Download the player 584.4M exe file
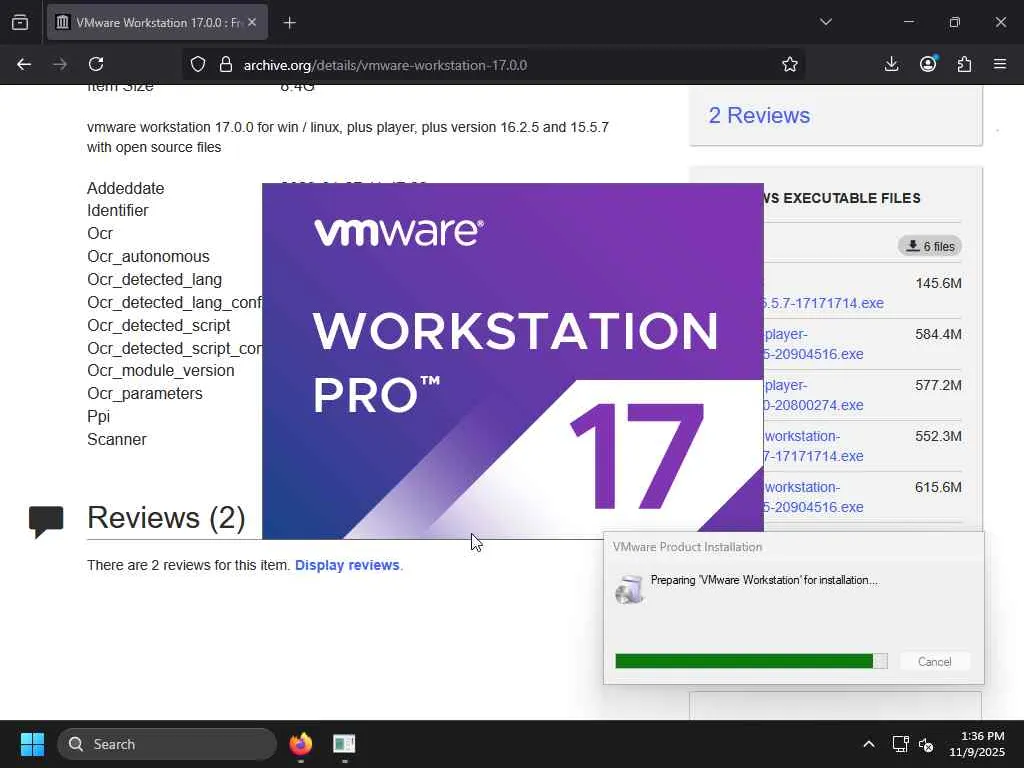 [814, 344]
